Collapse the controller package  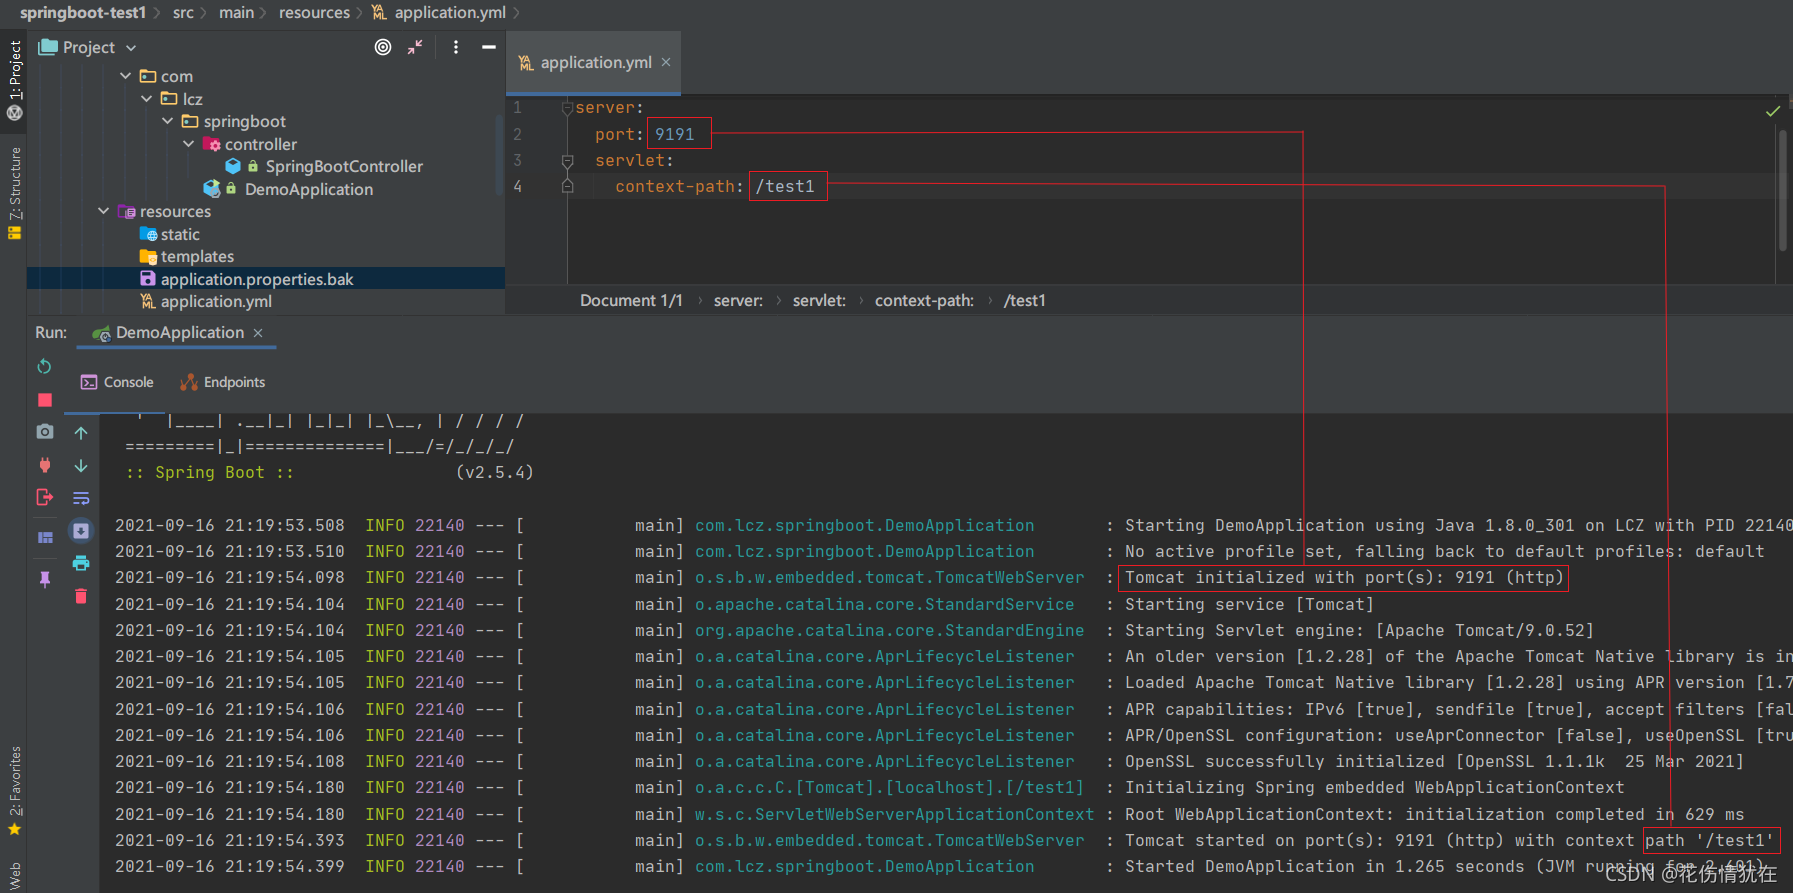(x=189, y=144)
